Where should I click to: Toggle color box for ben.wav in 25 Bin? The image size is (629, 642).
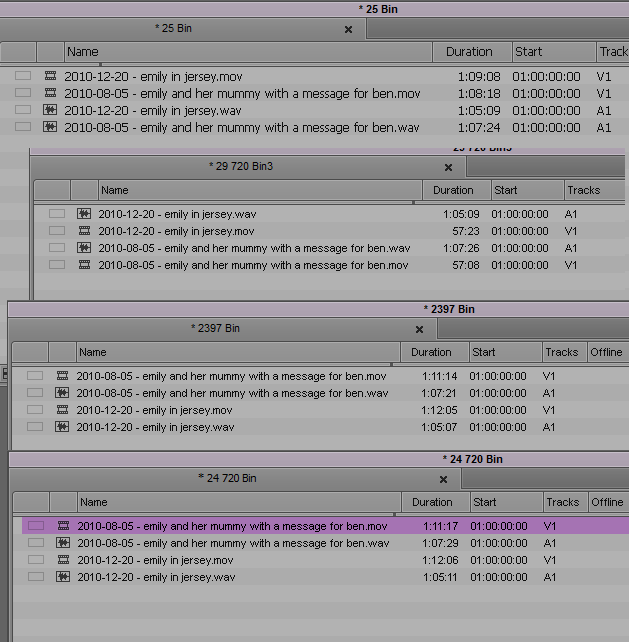click(23, 127)
